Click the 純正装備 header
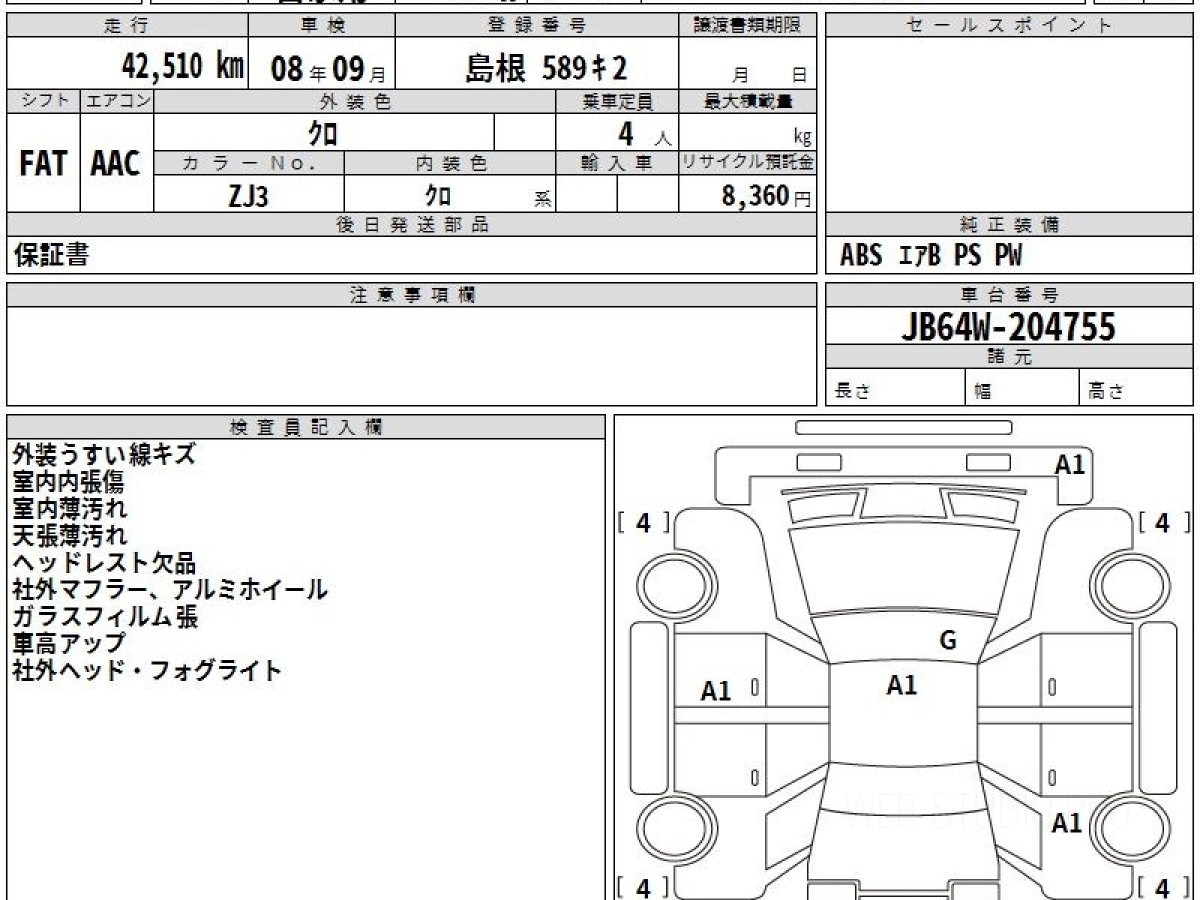The height and width of the screenshot is (900, 1200). (1009, 225)
